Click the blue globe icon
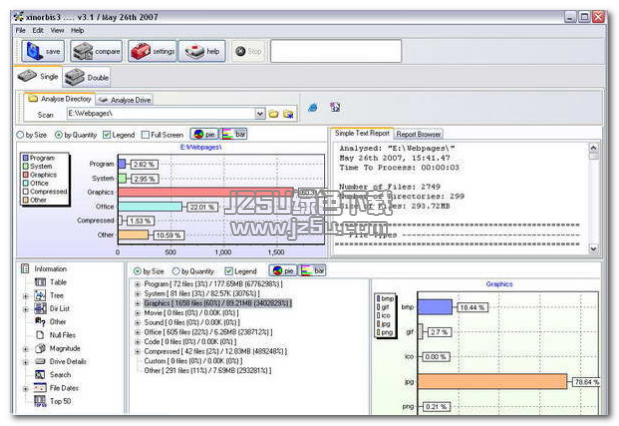Image resolution: width=619 pixels, height=426 pixels. [313, 107]
